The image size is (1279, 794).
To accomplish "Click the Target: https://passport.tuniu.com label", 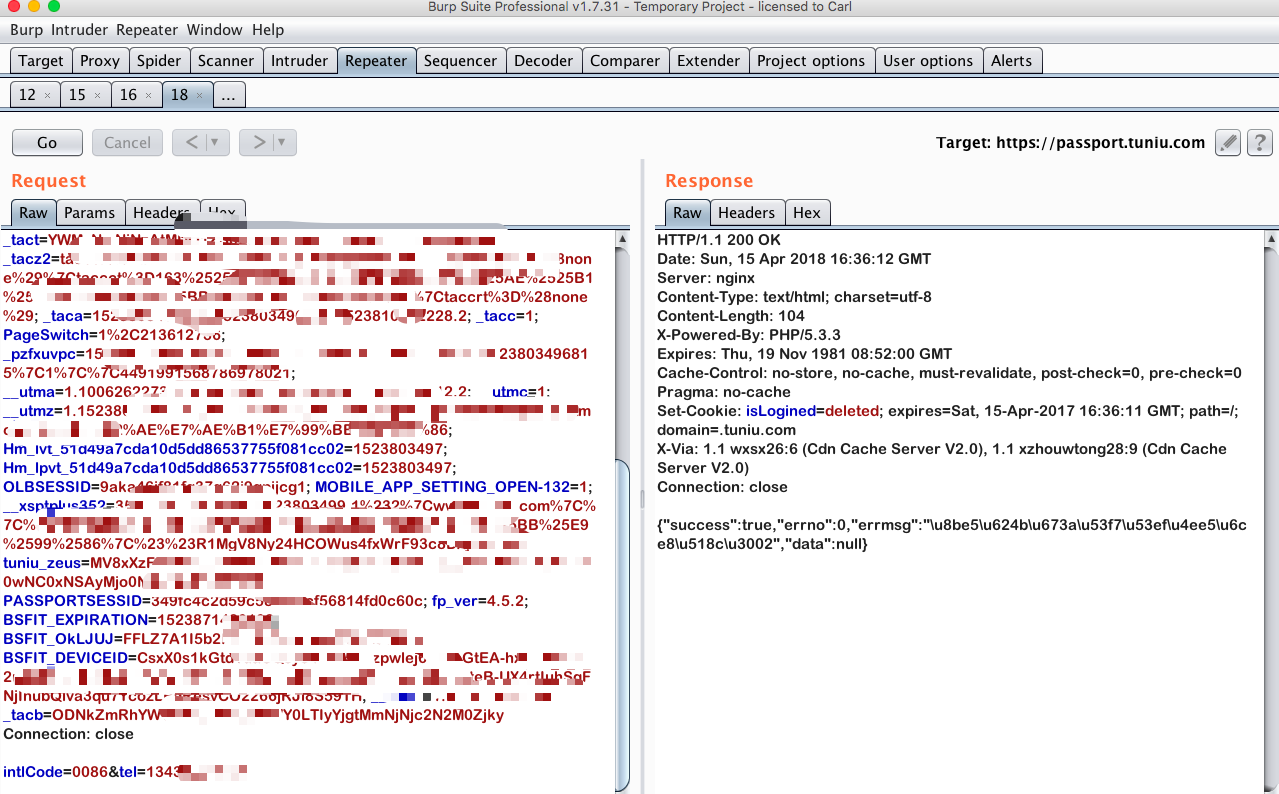I will [x=1070, y=142].
